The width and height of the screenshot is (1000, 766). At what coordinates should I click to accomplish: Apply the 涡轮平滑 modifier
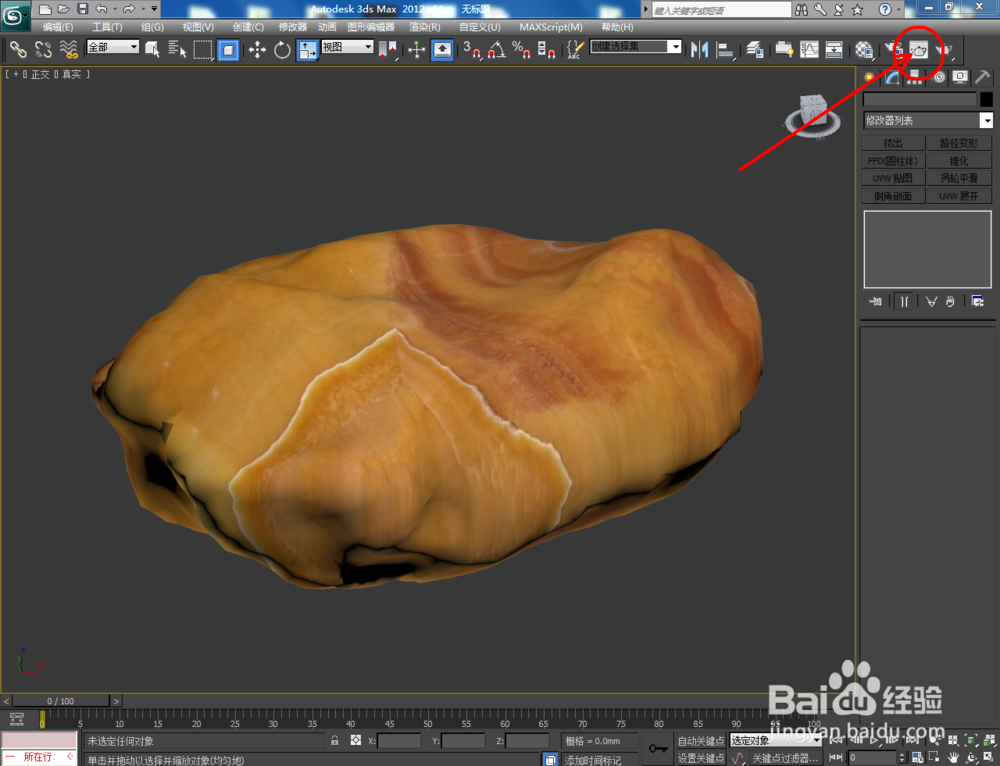point(959,177)
